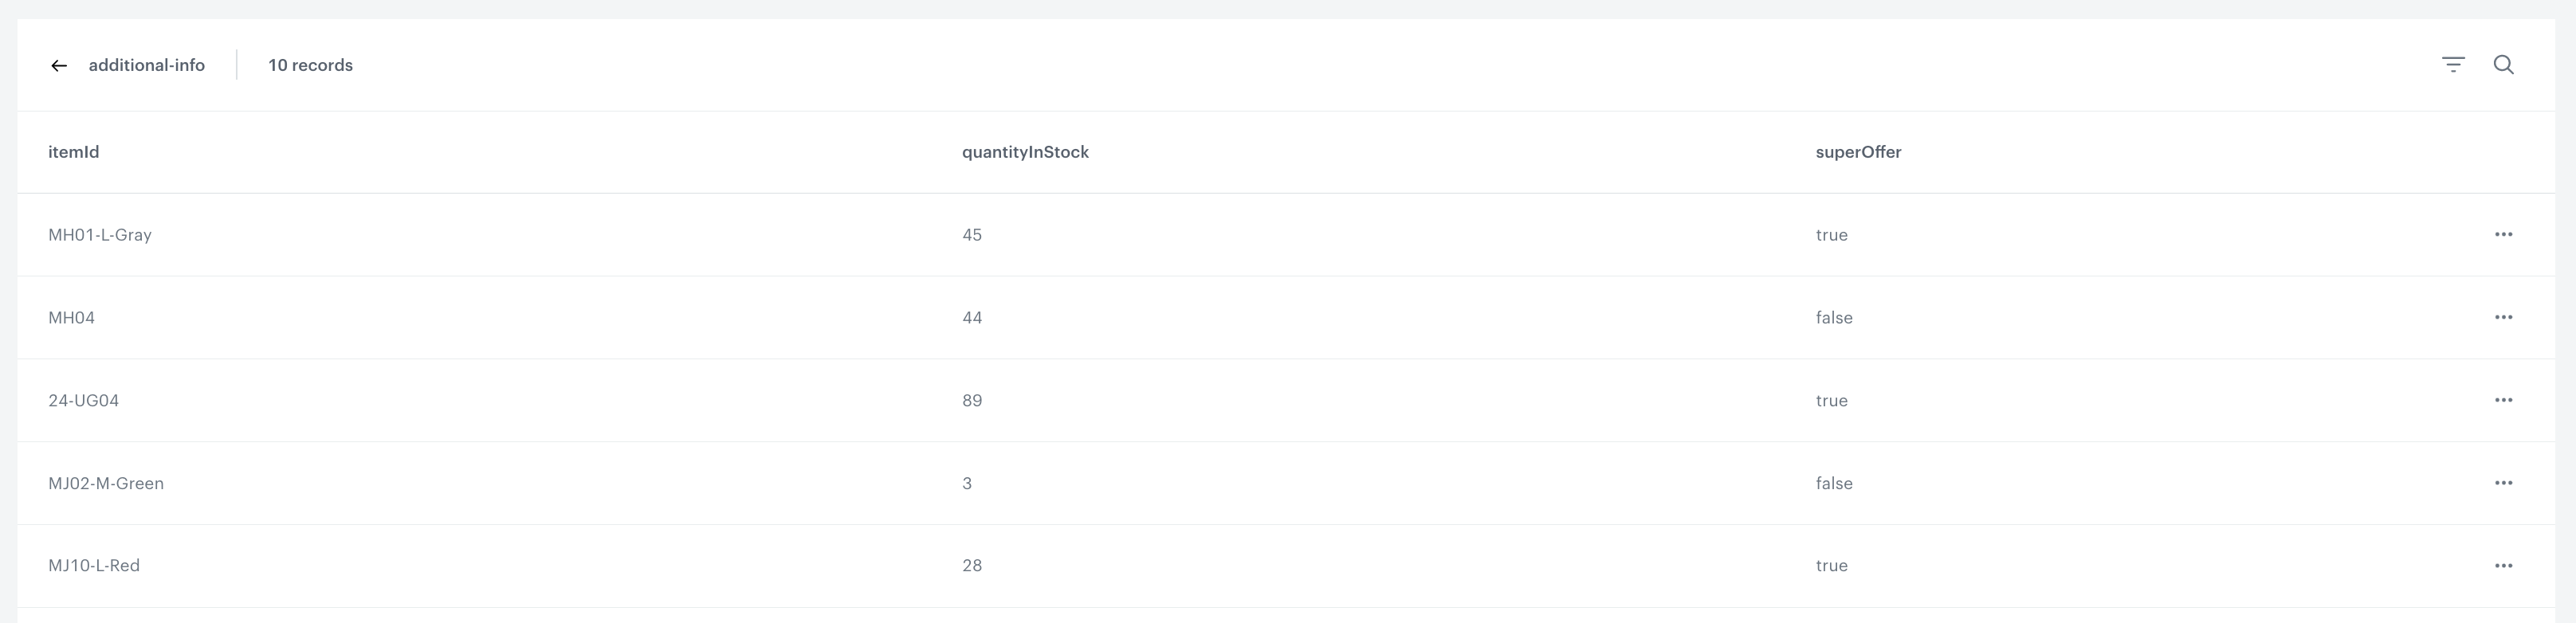The height and width of the screenshot is (623, 2576).
Task: Open more options for MH01-L-Gray row
Action: pos(2503,234)
